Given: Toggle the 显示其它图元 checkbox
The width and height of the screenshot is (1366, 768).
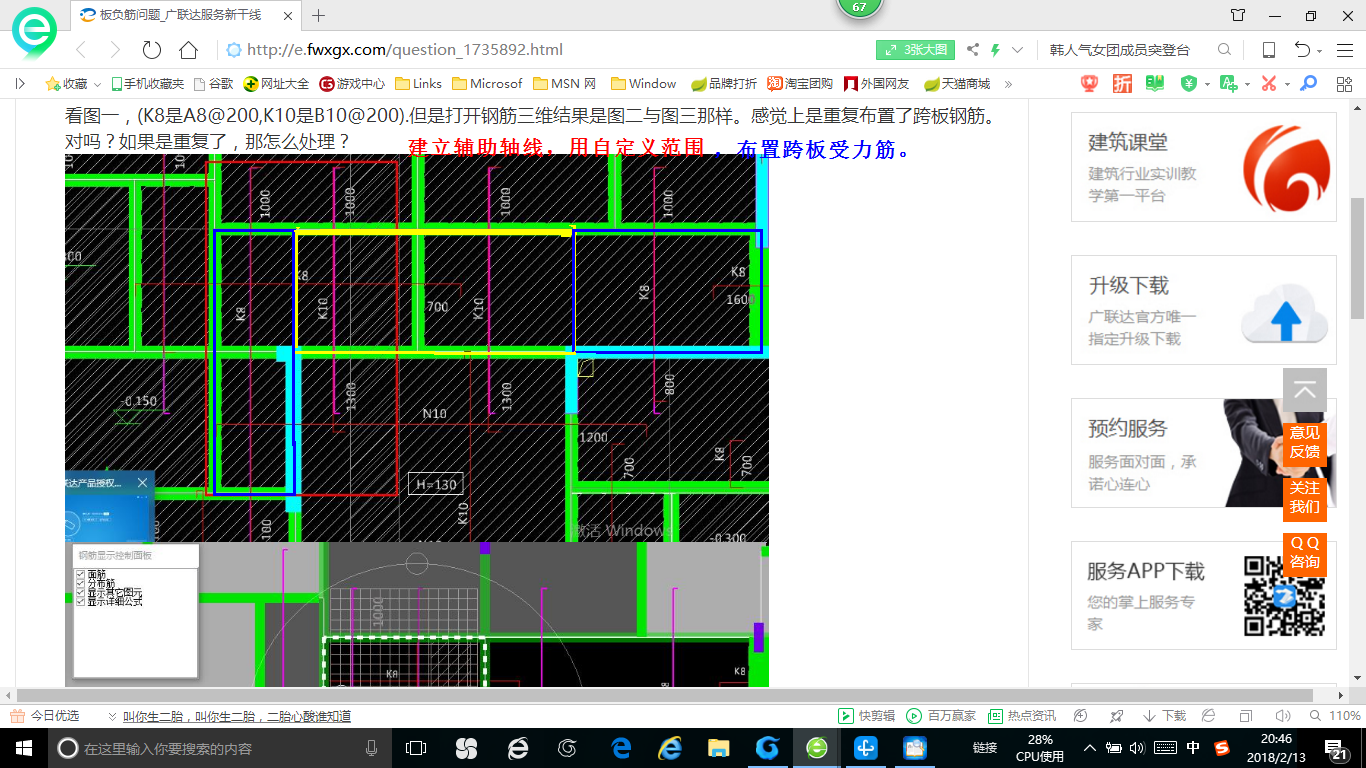Looking at the screenshot, I should 81,593.
